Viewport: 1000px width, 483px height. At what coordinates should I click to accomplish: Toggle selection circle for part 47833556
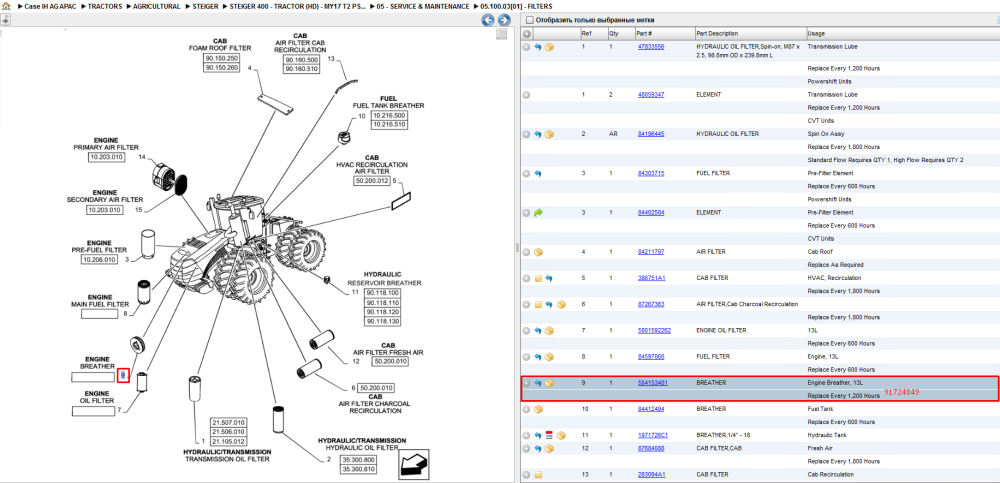(527, 47)
